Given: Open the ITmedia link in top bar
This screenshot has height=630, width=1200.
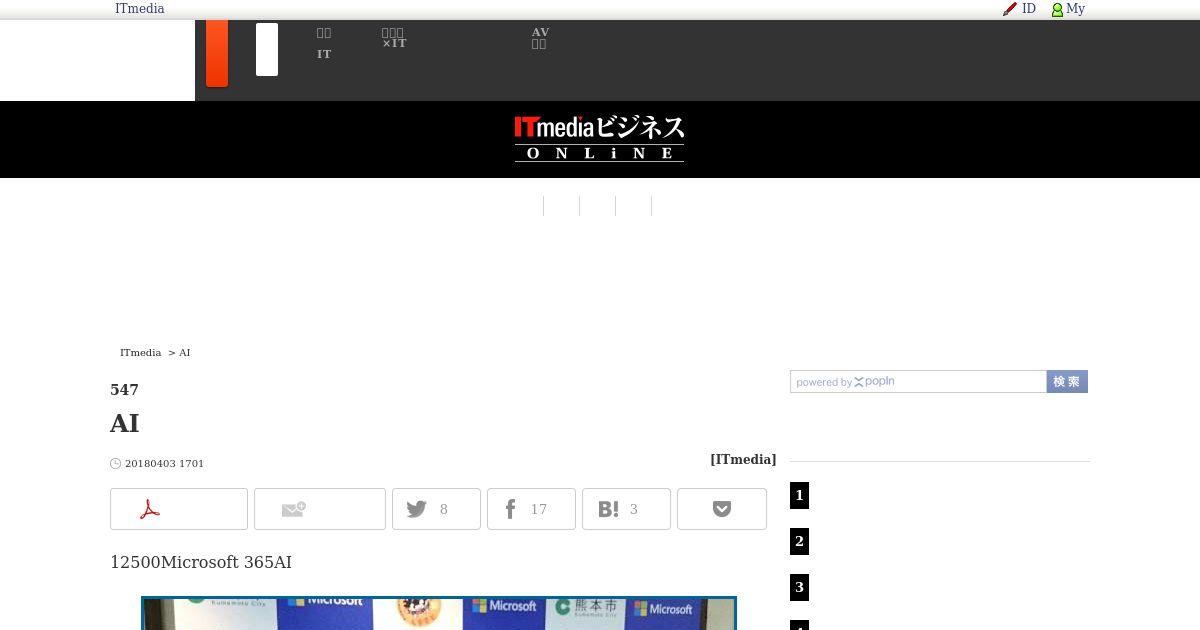Looking at the screenshot, I should coord(139,9).
